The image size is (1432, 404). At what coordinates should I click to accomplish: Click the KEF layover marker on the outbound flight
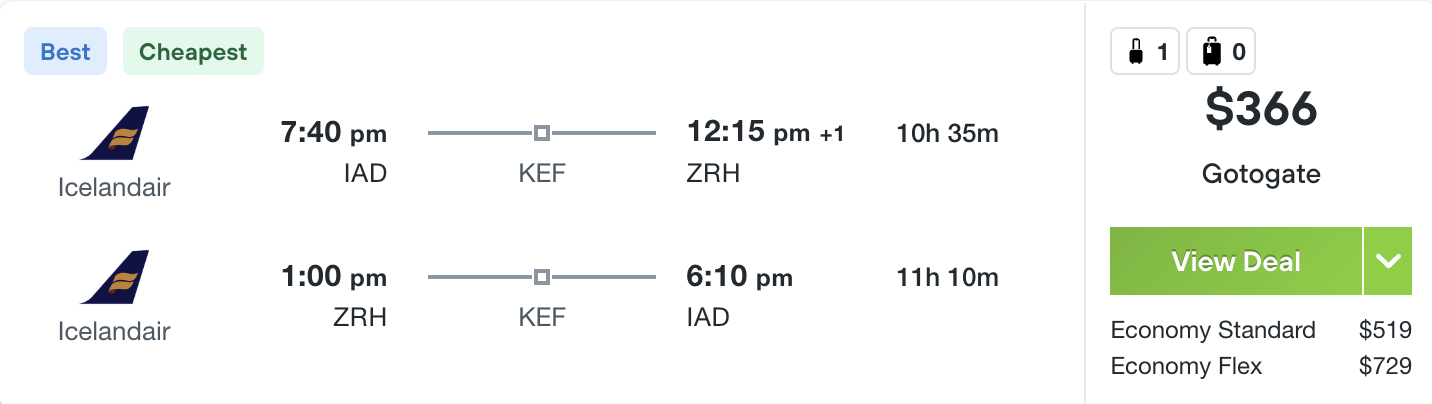542,133
